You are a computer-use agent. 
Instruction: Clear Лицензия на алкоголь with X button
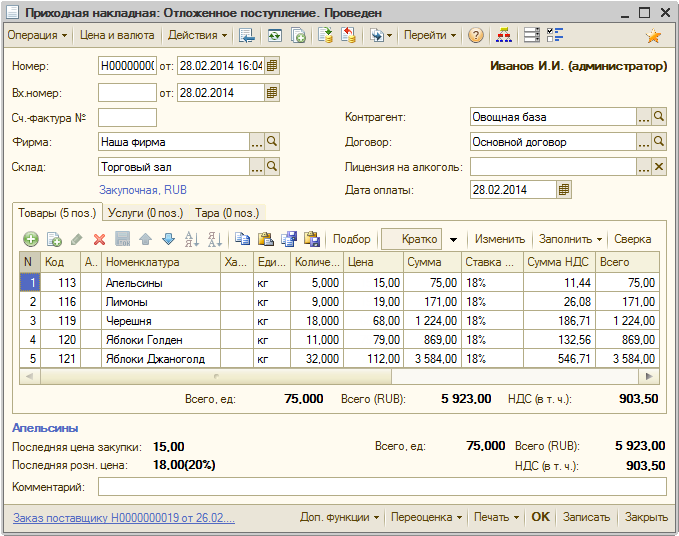(x=659, y=167)
